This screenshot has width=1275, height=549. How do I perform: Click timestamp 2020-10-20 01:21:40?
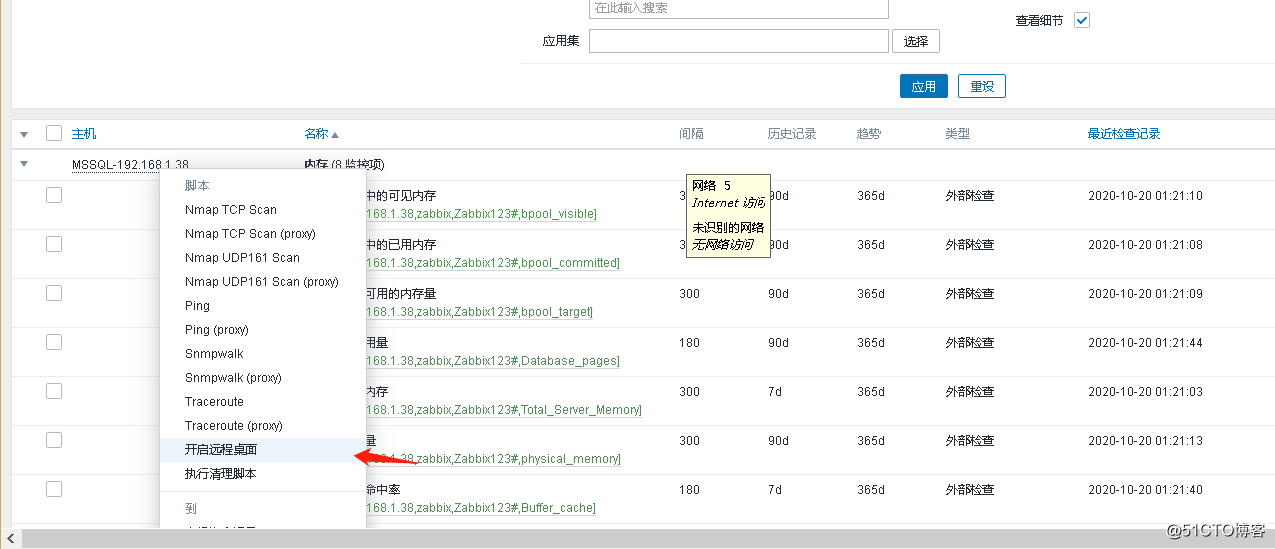[1145, 490]
